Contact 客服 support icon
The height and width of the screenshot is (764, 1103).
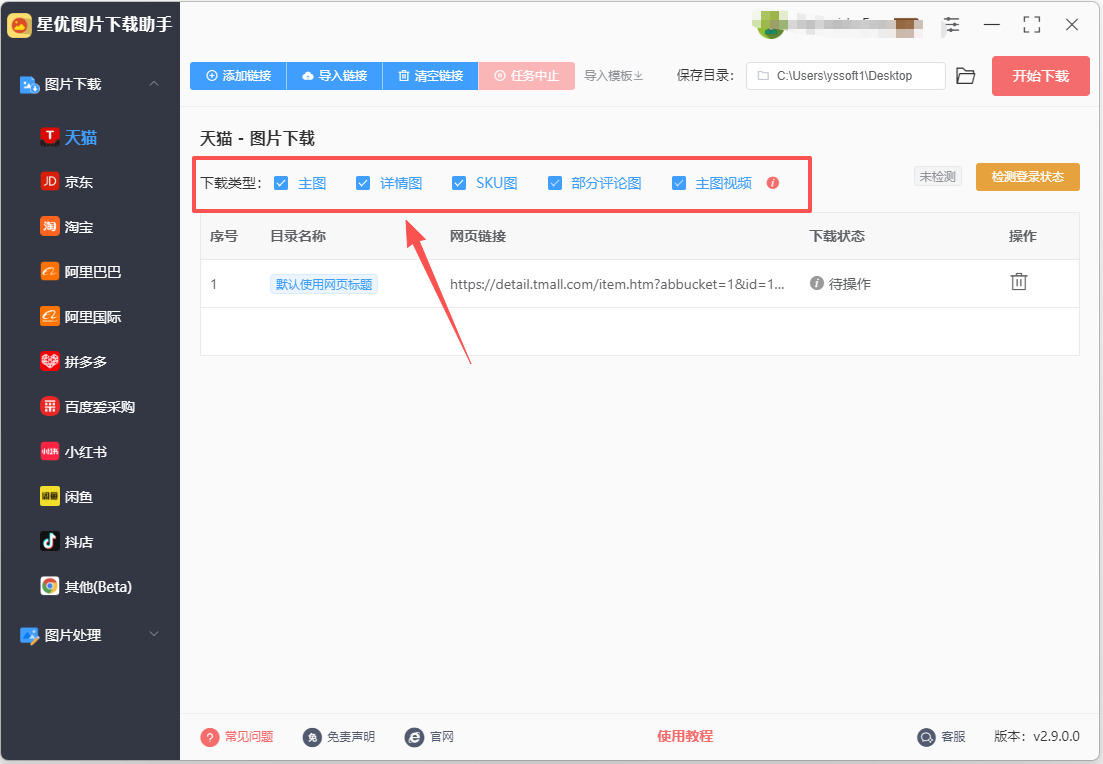tap(926, 737)
